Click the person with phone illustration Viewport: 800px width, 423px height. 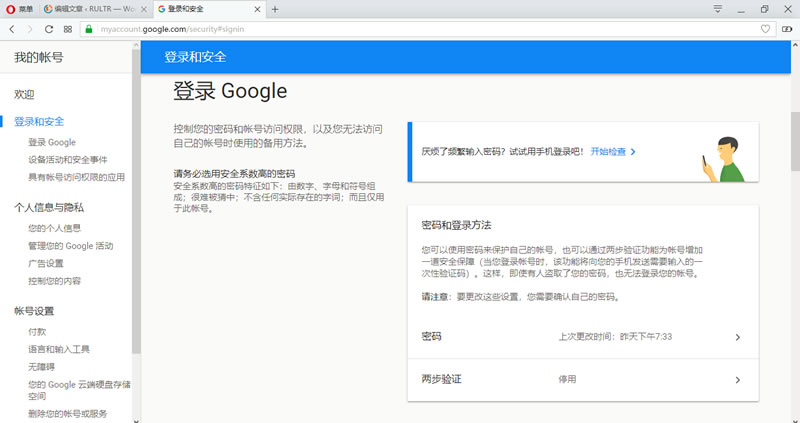tap(724, 159)
